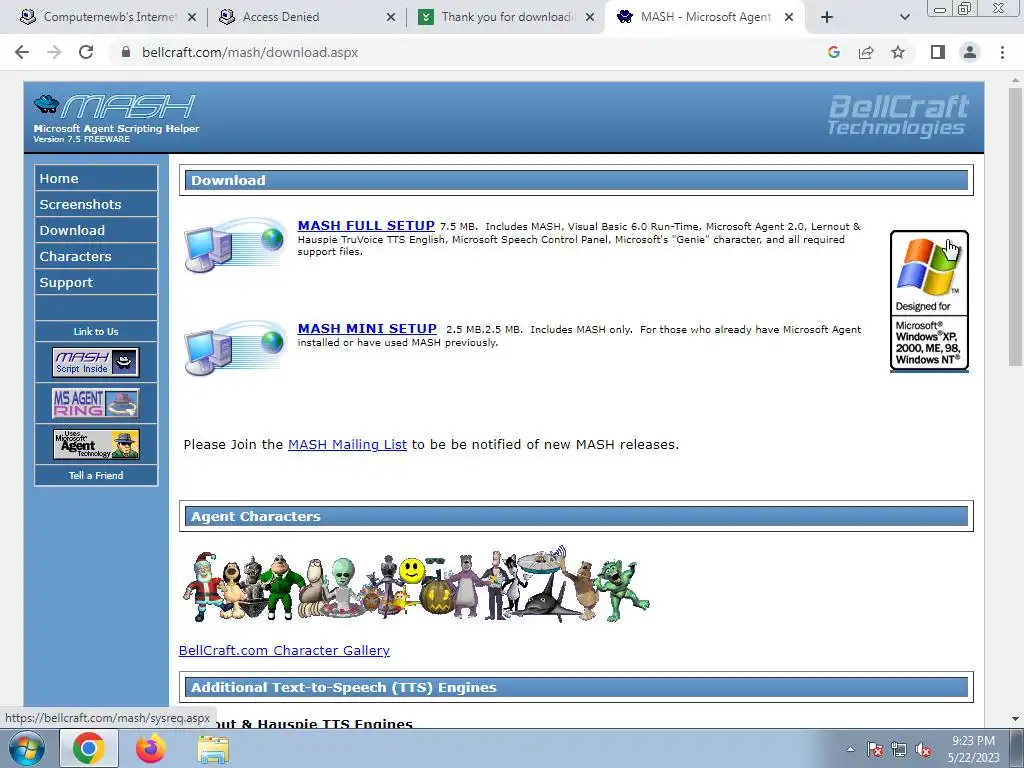
Task: Show hidden system tray icons
Action: (850, 750)
